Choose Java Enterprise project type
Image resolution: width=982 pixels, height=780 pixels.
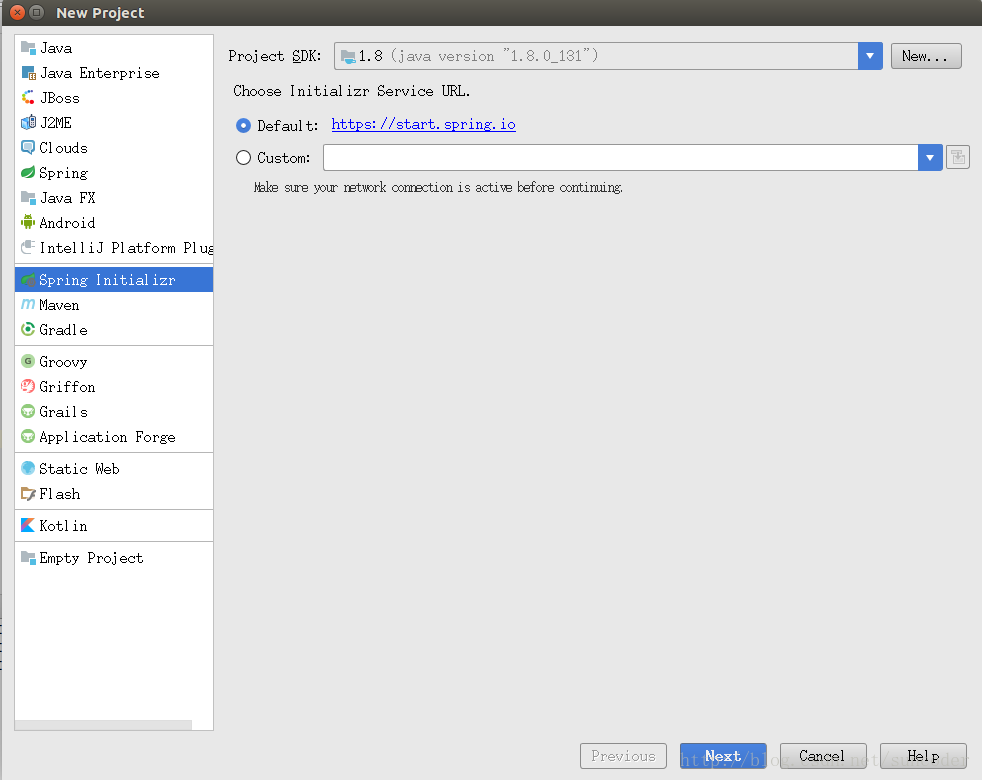pyautogui.click(x=114, y=73)
